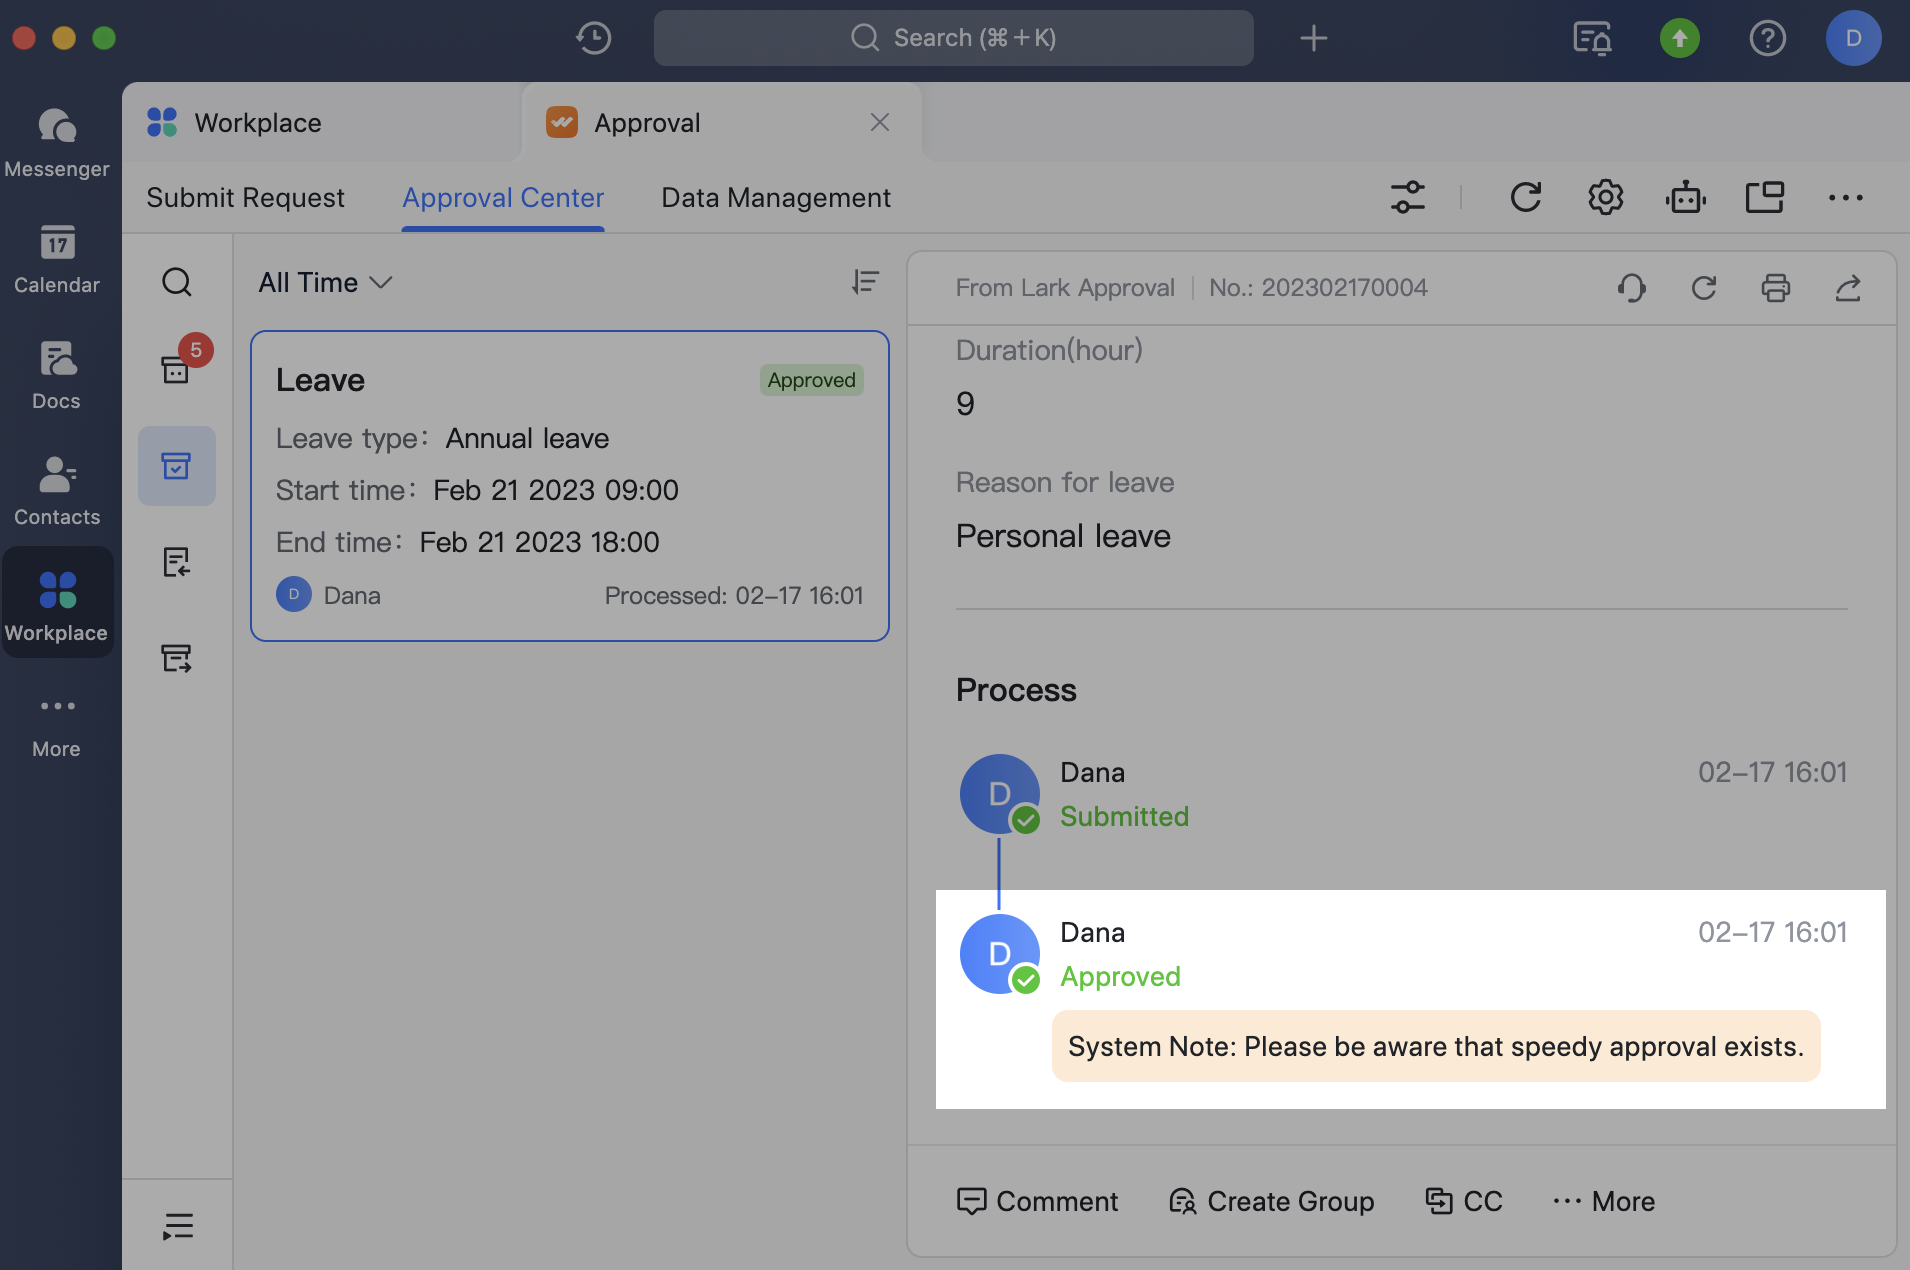Refresh the approval list via toolbar refresh icon
Screen dimensions: 1910x1270
(1525, 197)
